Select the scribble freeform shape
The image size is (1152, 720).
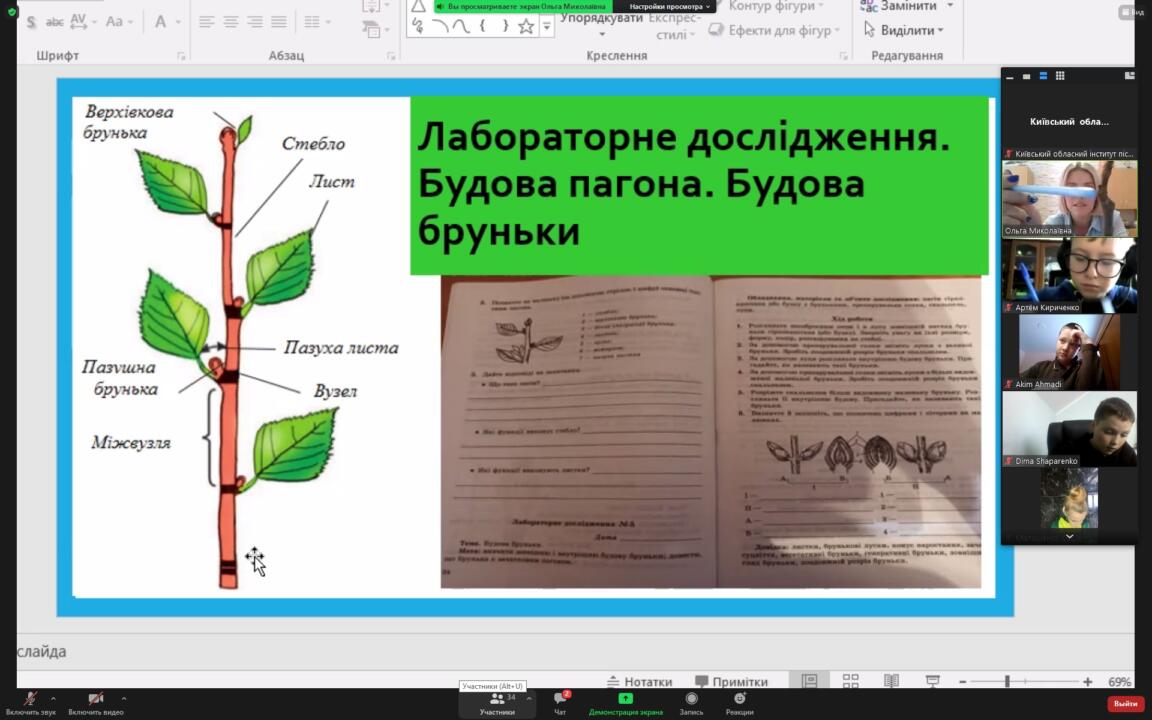(418, 26)
